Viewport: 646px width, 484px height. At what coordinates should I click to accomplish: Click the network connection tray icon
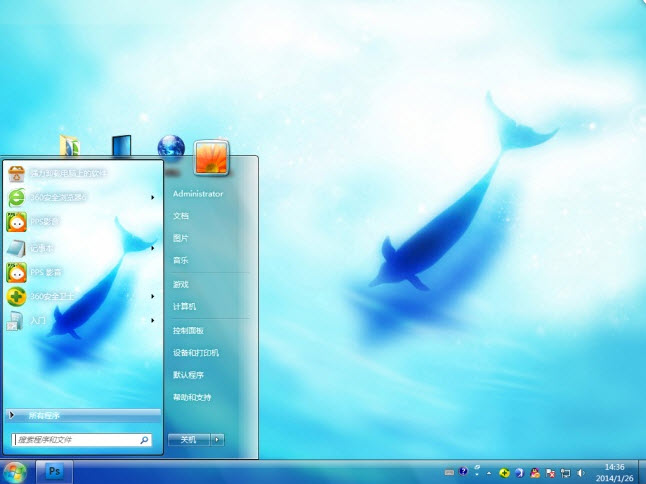pos(566,473)
